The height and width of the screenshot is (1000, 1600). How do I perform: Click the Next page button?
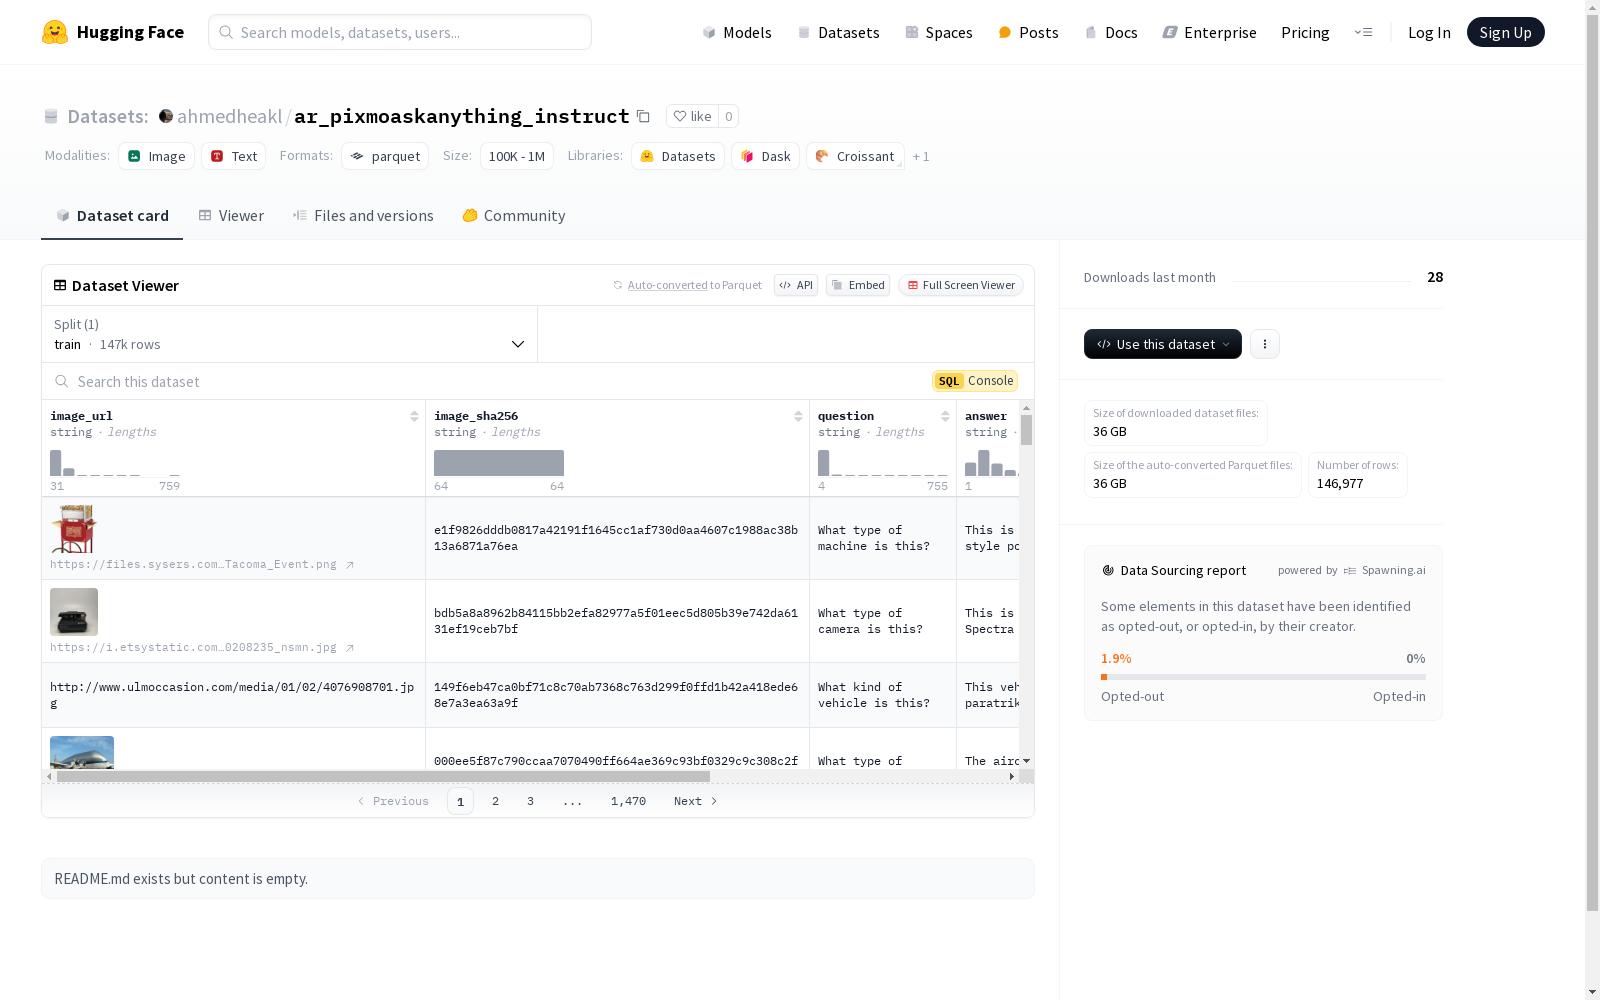pyautogui.click(x=696, y=801)
